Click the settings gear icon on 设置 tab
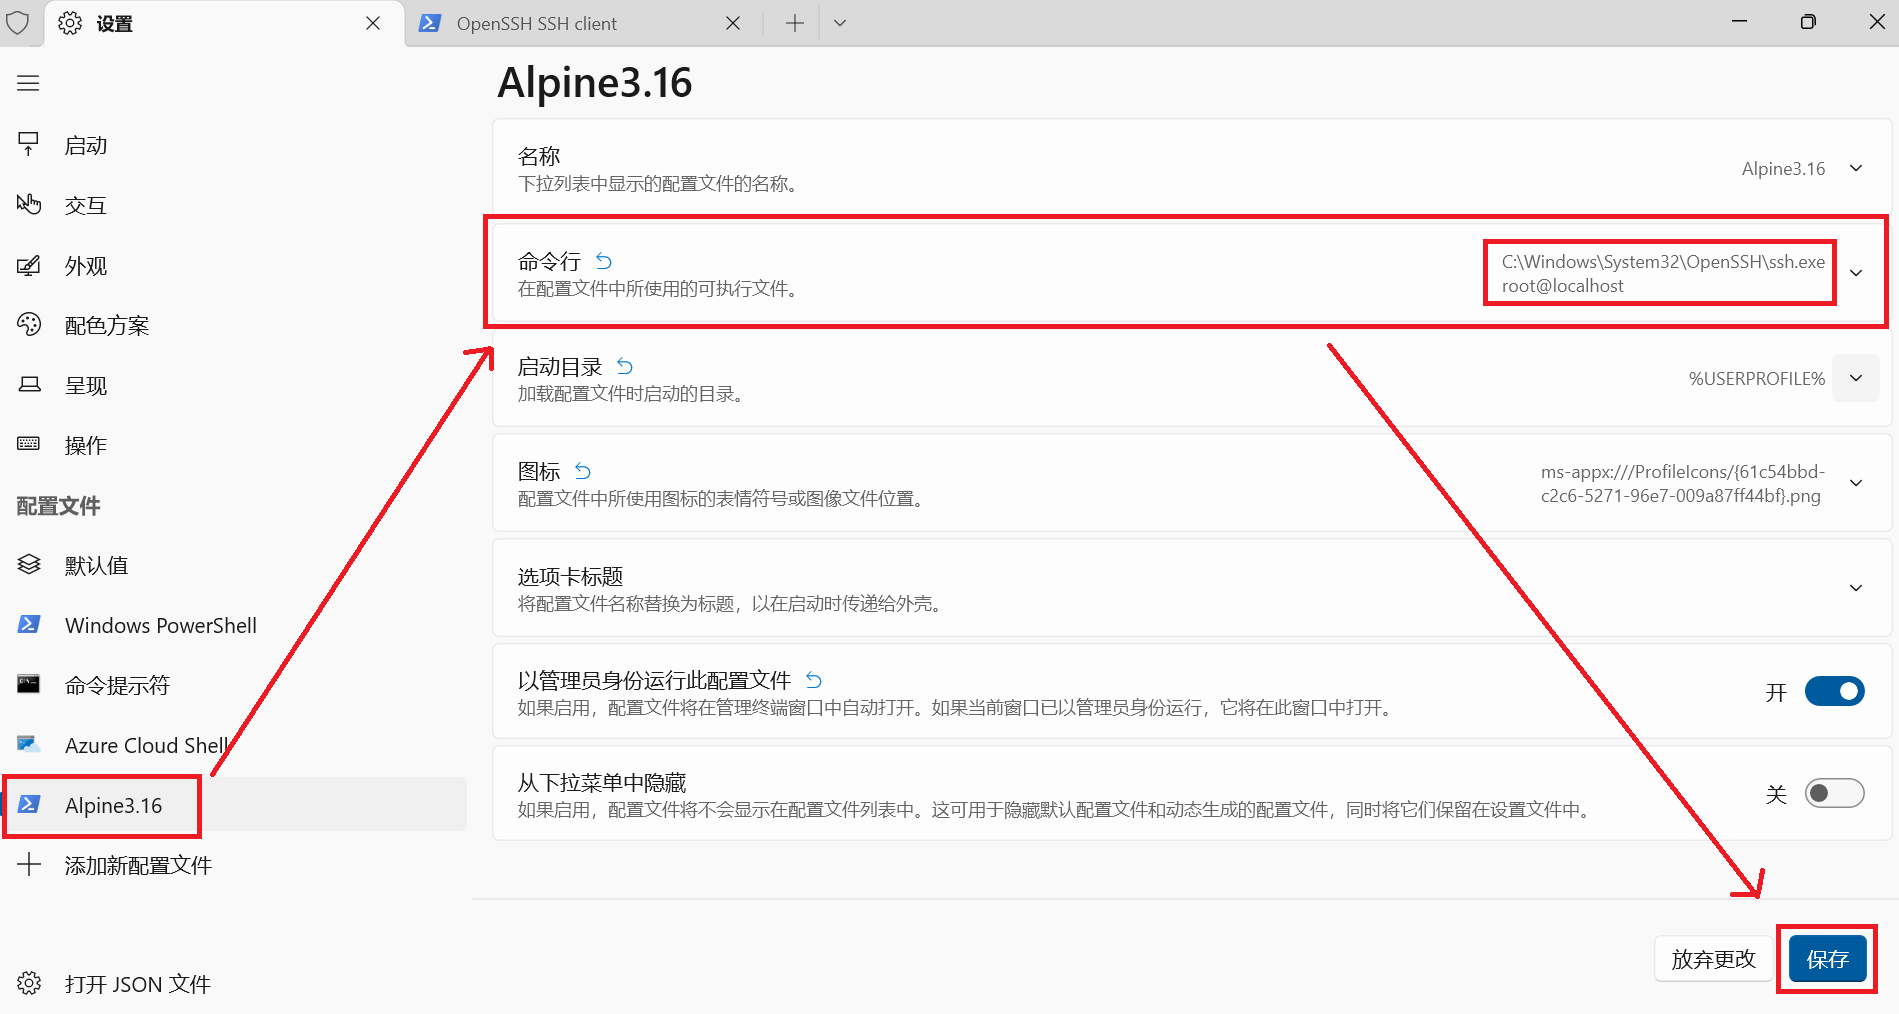Viewport: 1899px width, 1014px height. pyautogui.click(x=70, y=23)
